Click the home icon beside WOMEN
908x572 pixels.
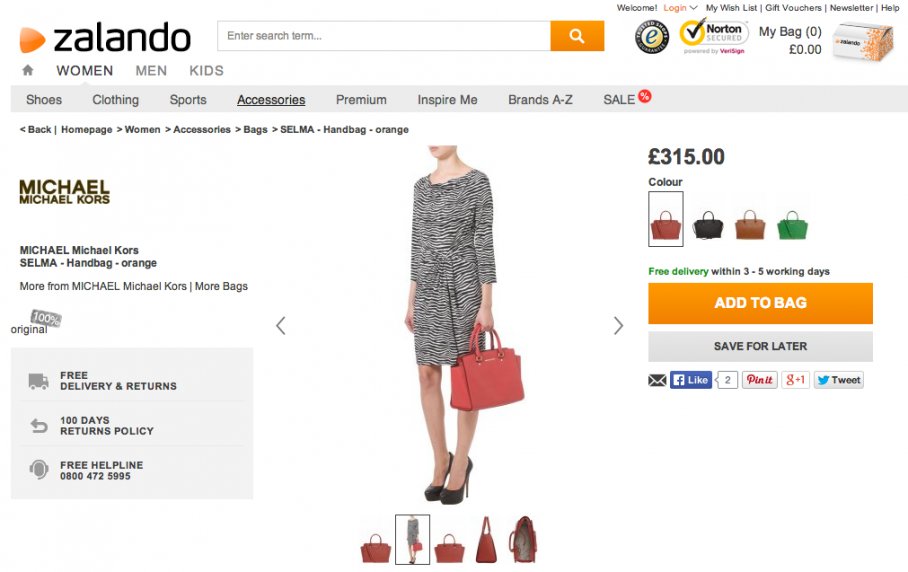(27, 70)
